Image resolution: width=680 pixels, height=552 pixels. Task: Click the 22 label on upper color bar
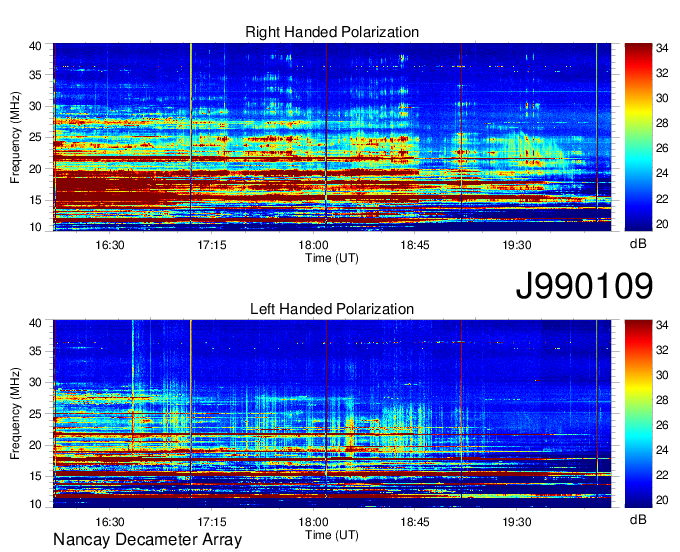(x=662, y=199)
